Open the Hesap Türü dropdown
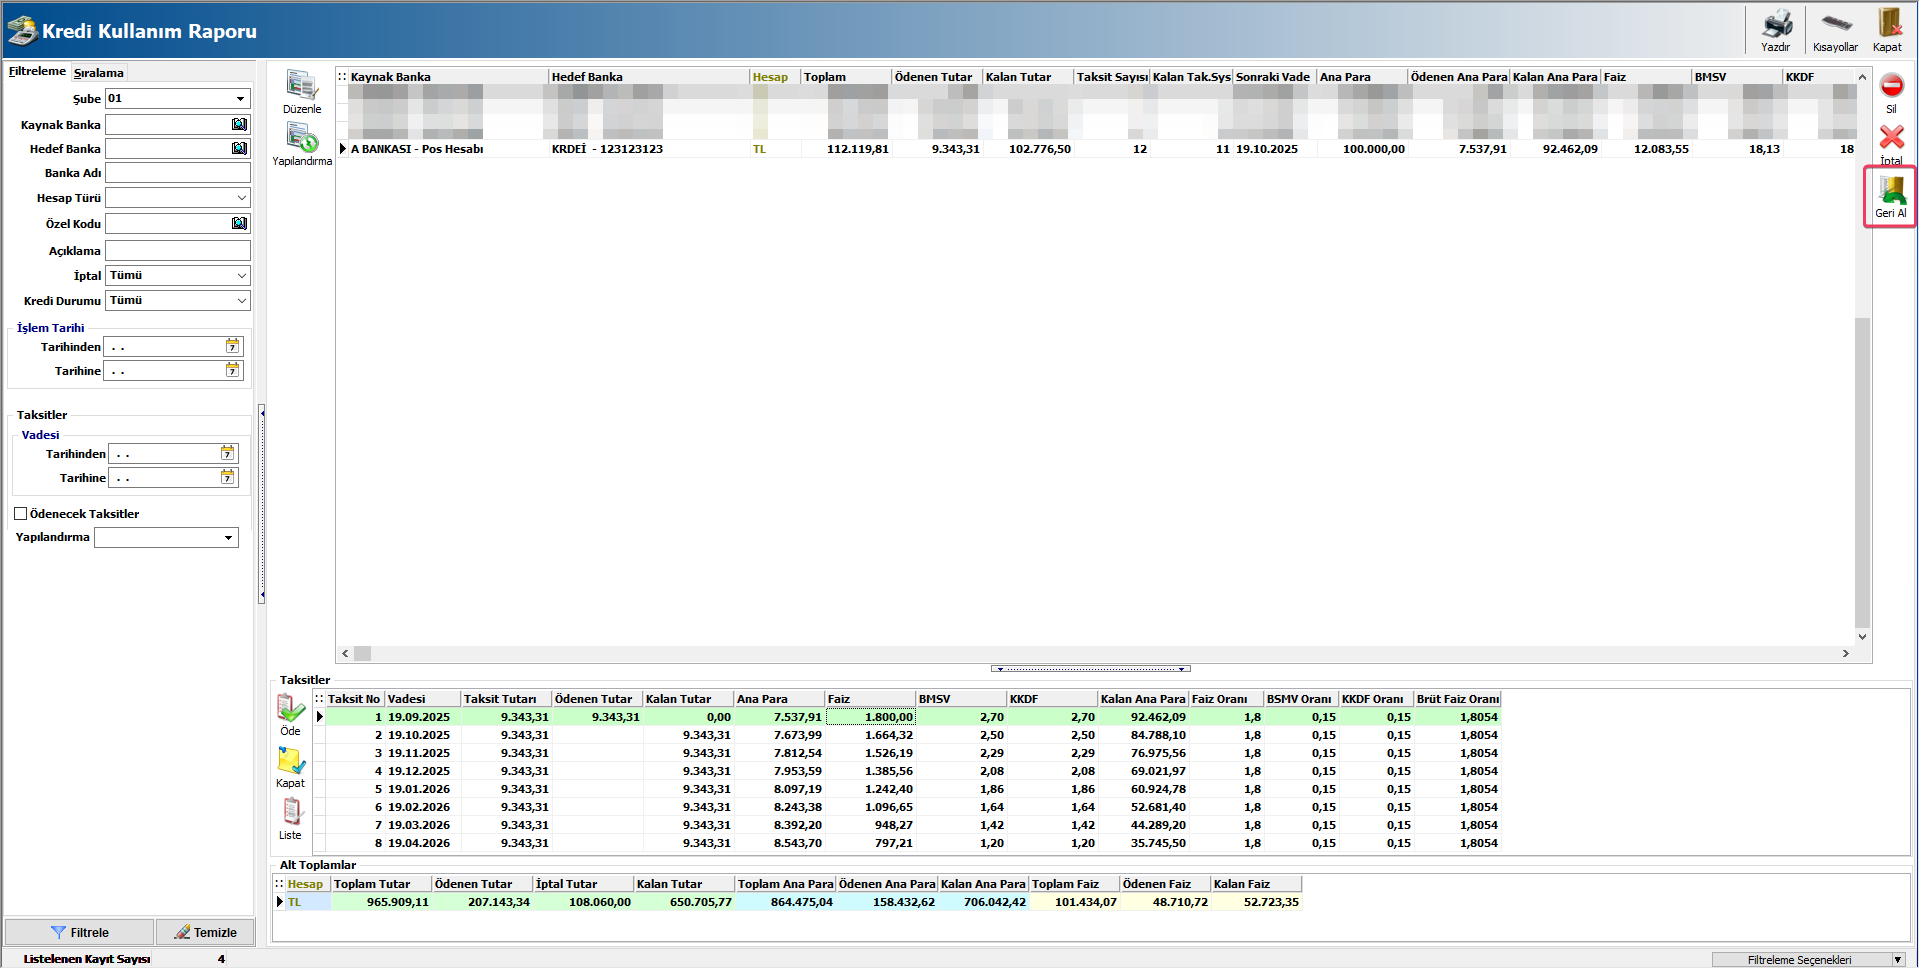The image size is (1920, 969). 241,198
